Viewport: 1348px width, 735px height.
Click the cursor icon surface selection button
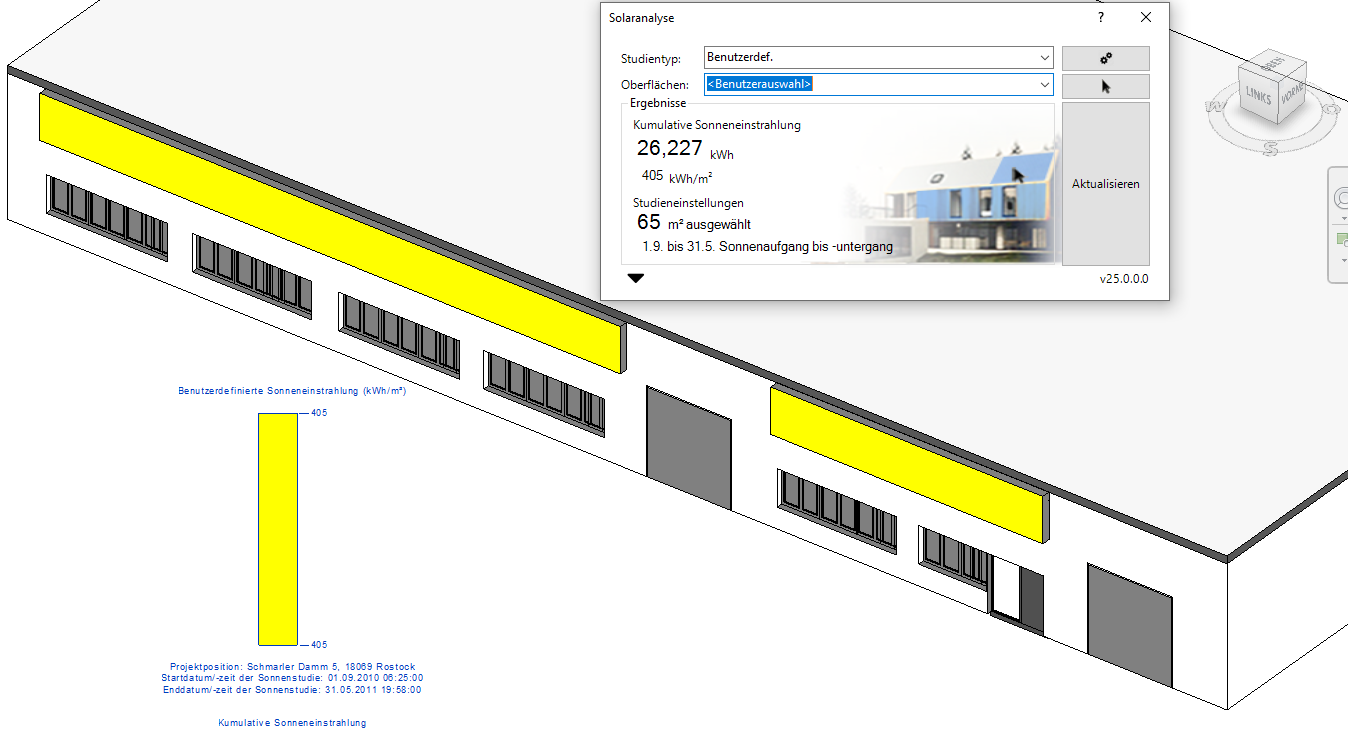[x=1105, y=86]
